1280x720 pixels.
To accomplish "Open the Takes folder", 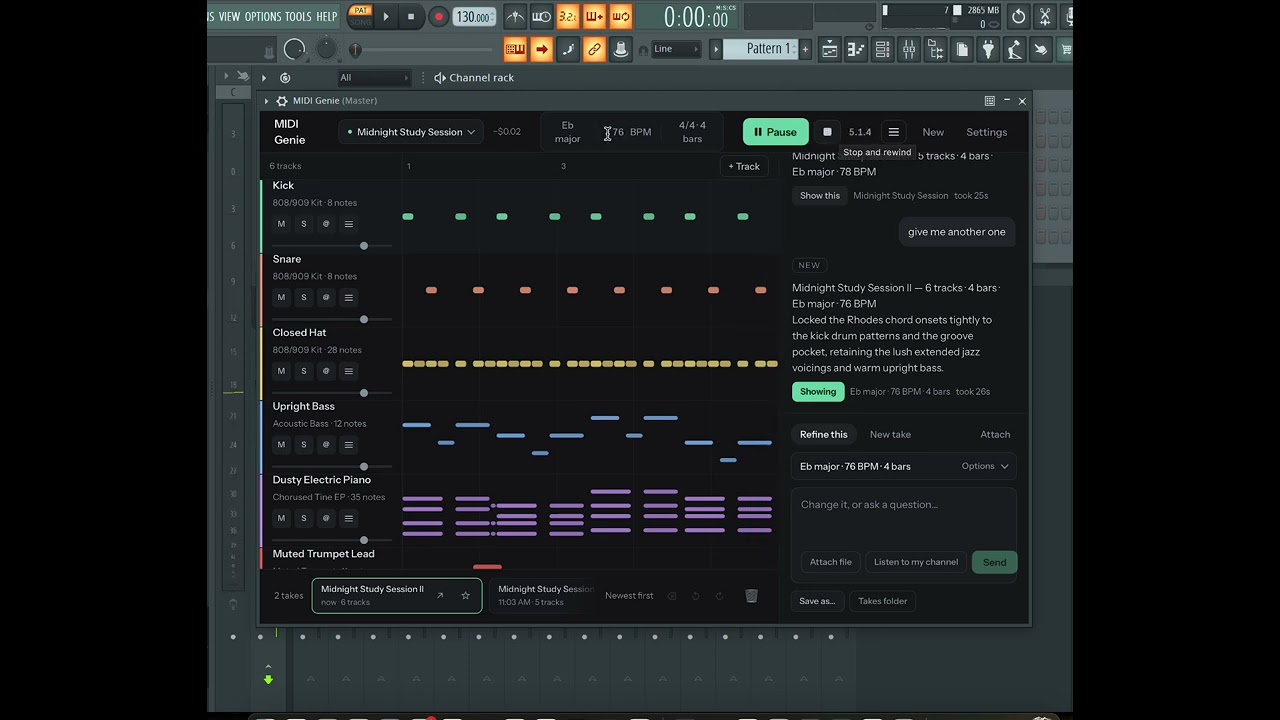I will tap(883, 601).
